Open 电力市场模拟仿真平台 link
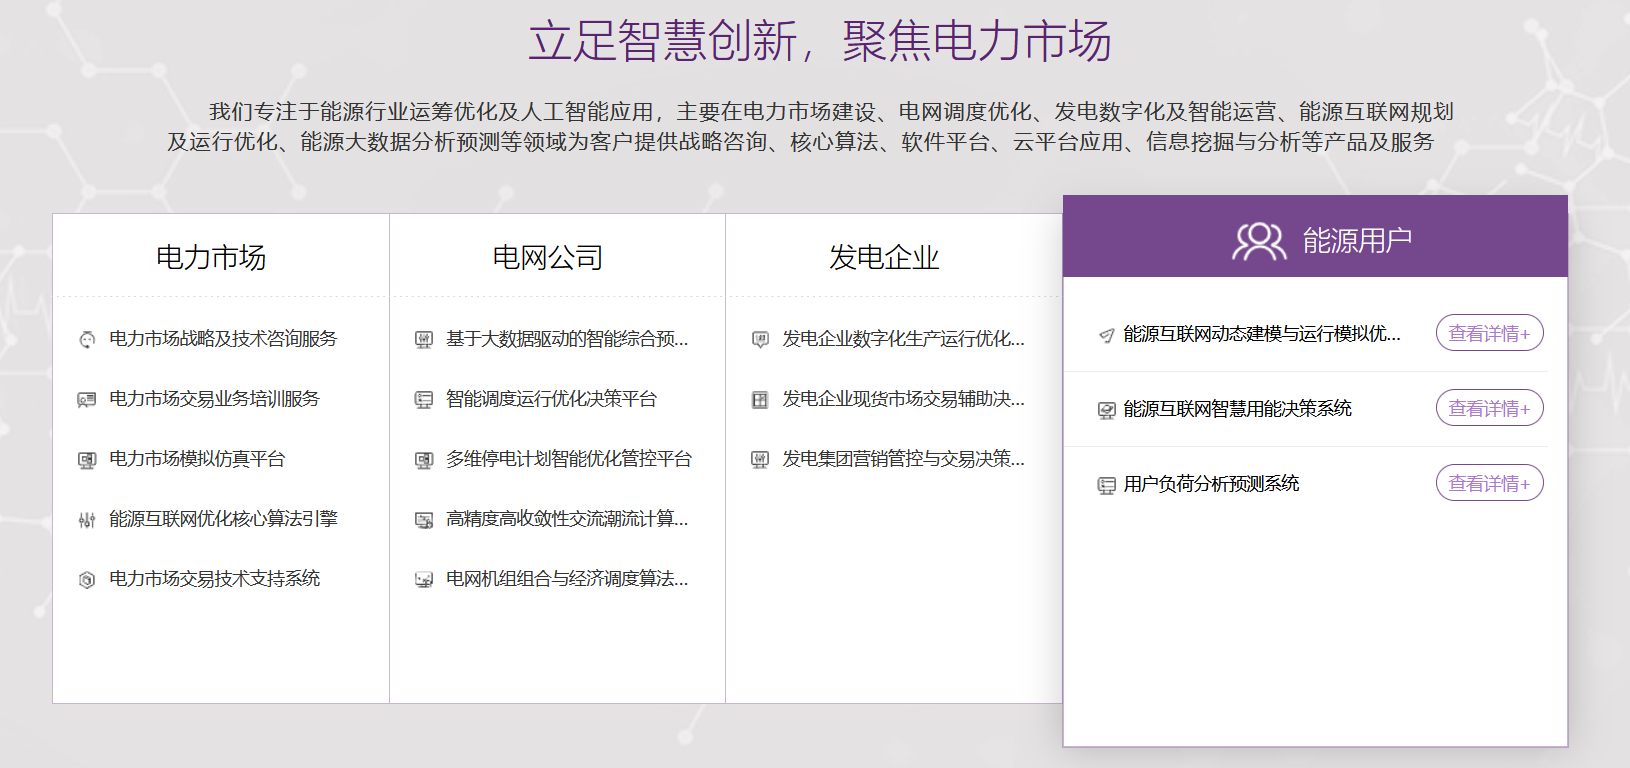Screen dimensions: 1630x768 pyautogui.click(x=197, y=459)
